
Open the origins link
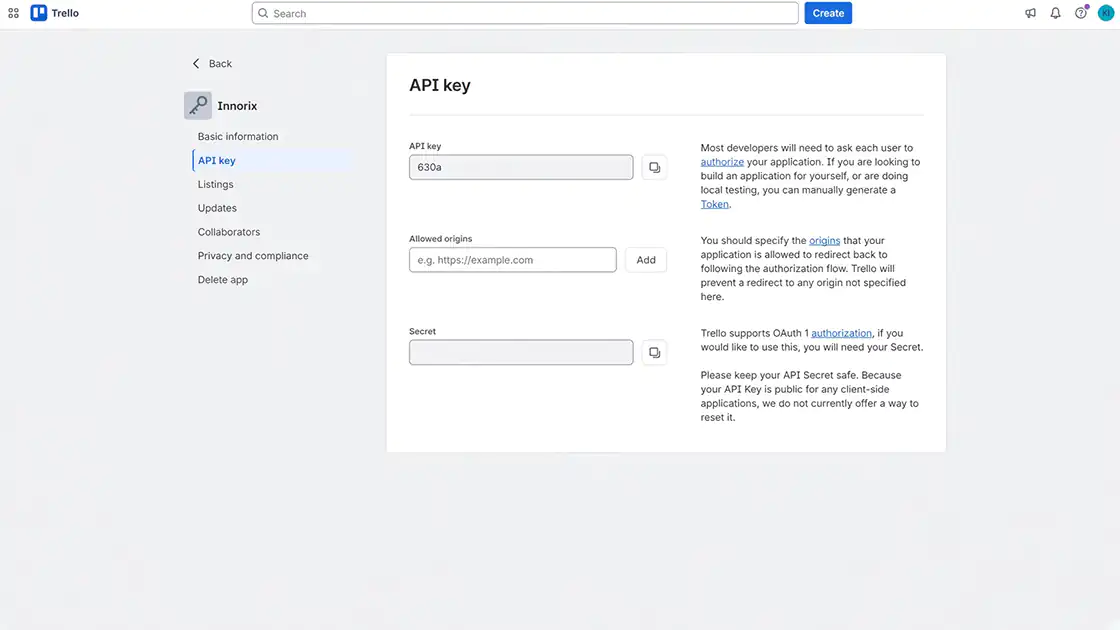[824, 241]
